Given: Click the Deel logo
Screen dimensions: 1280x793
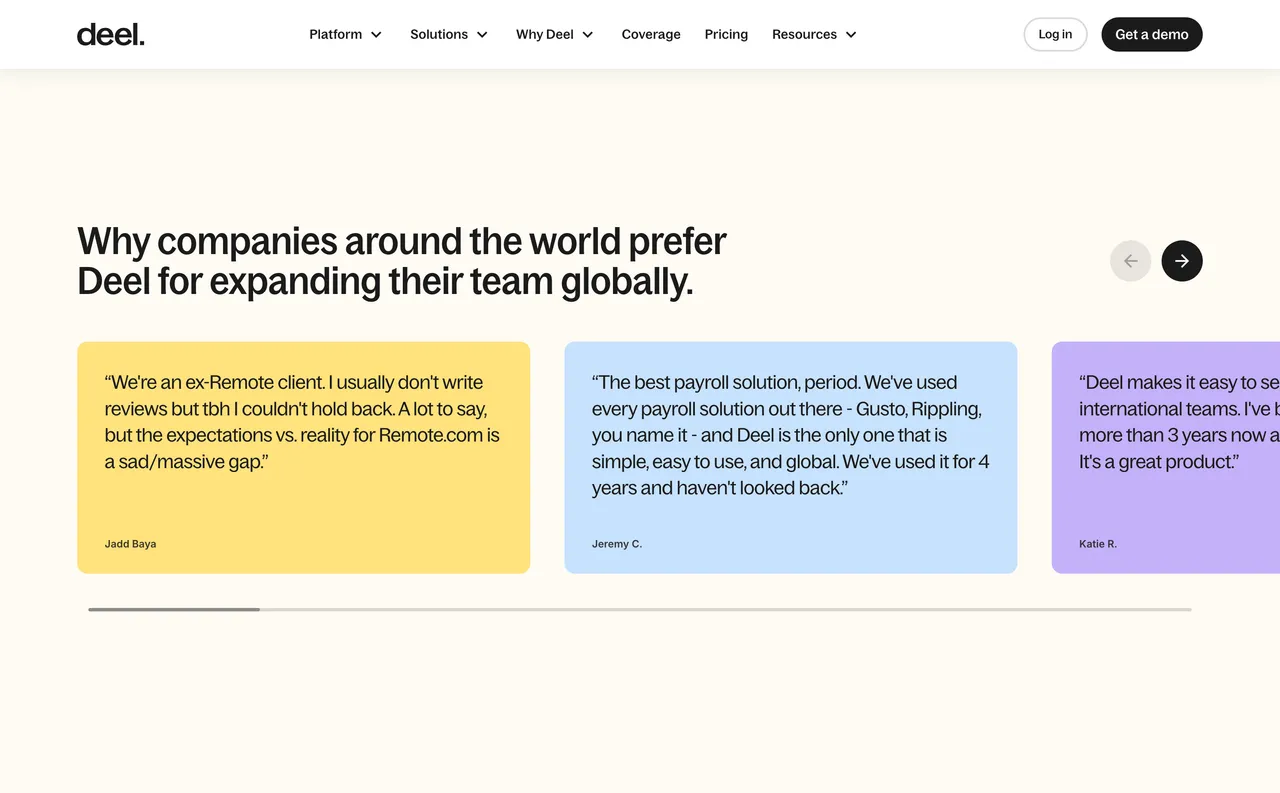Looking at the screenshot, I should (x=111, y=35).
